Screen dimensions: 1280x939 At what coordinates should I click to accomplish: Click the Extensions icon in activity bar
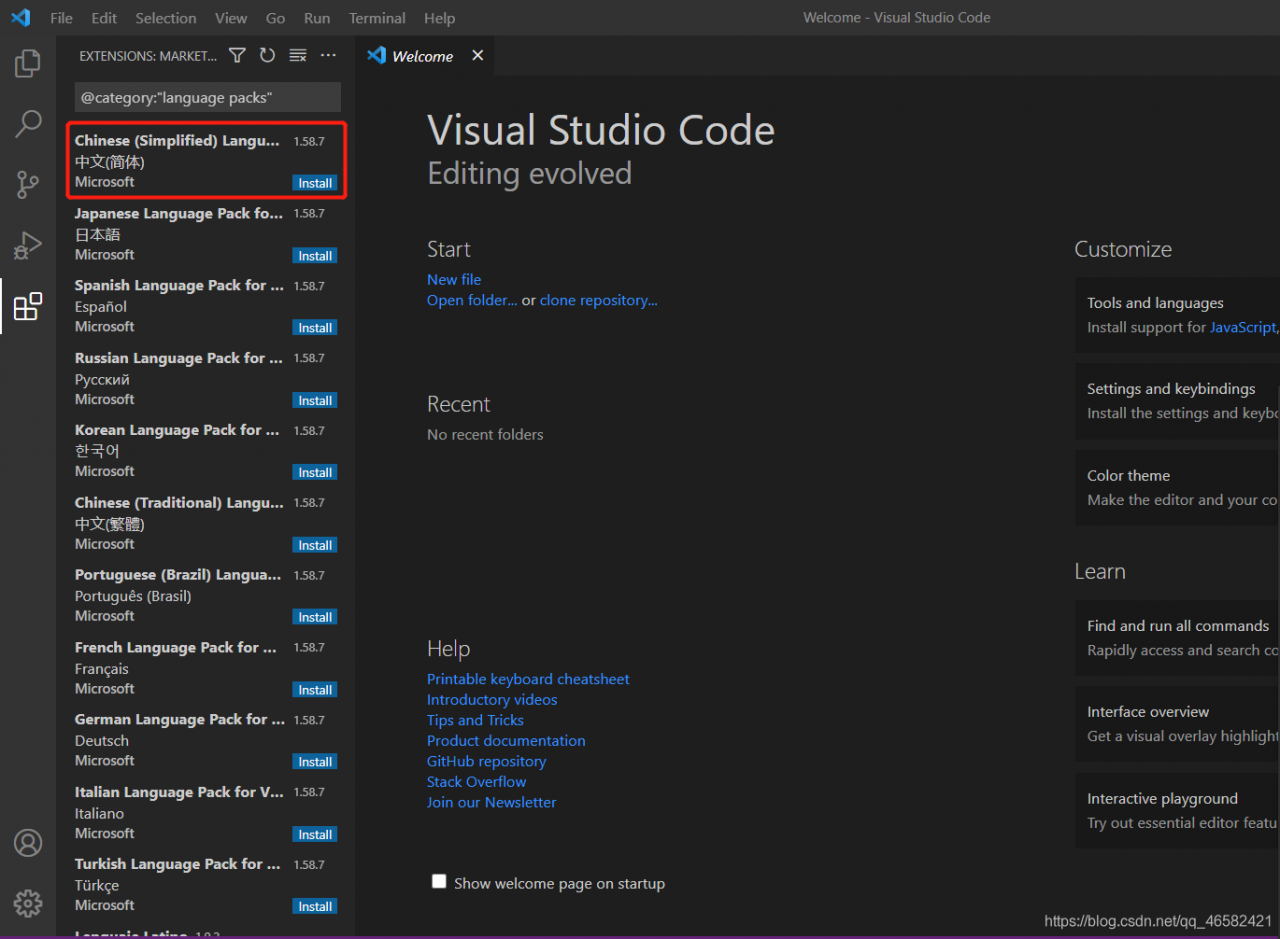click(x=28, y=306)
